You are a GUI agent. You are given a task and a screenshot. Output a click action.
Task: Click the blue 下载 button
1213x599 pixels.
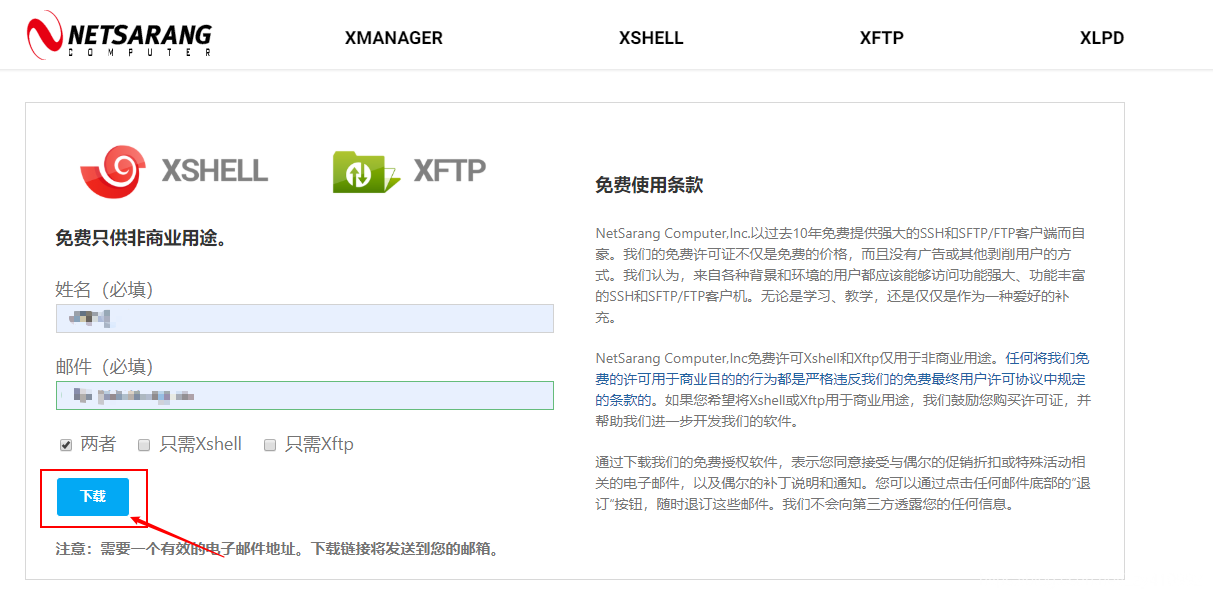(x=93, y=497)
